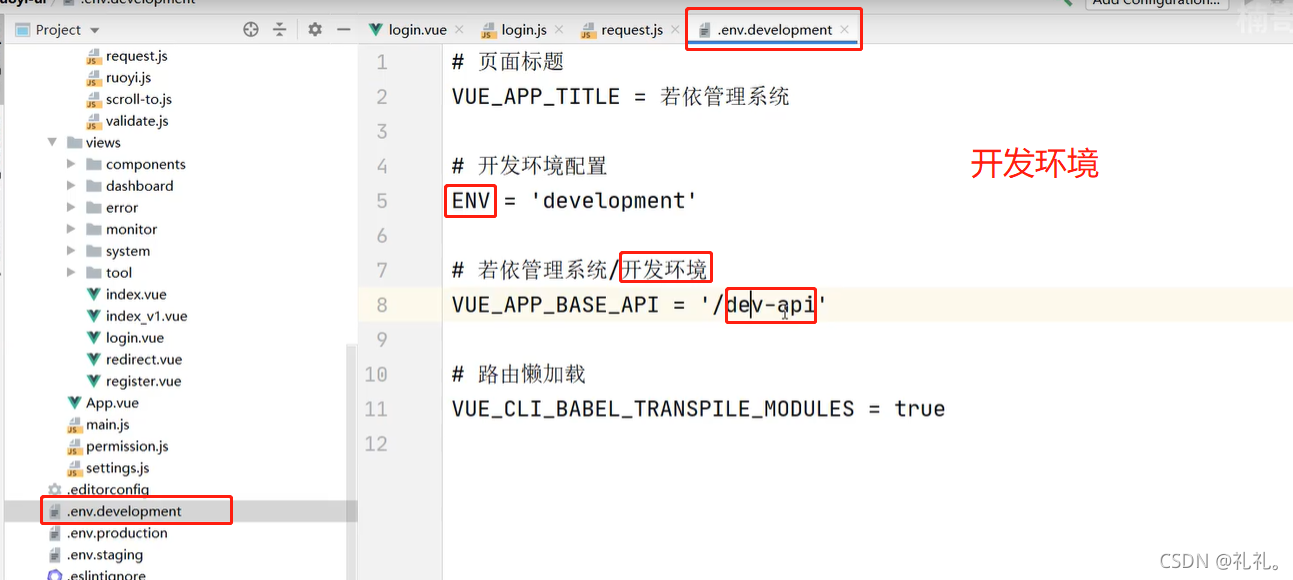Click the VUE_APP_BASE_API text on line 8
1293x580 pixels.
[556, 305]
